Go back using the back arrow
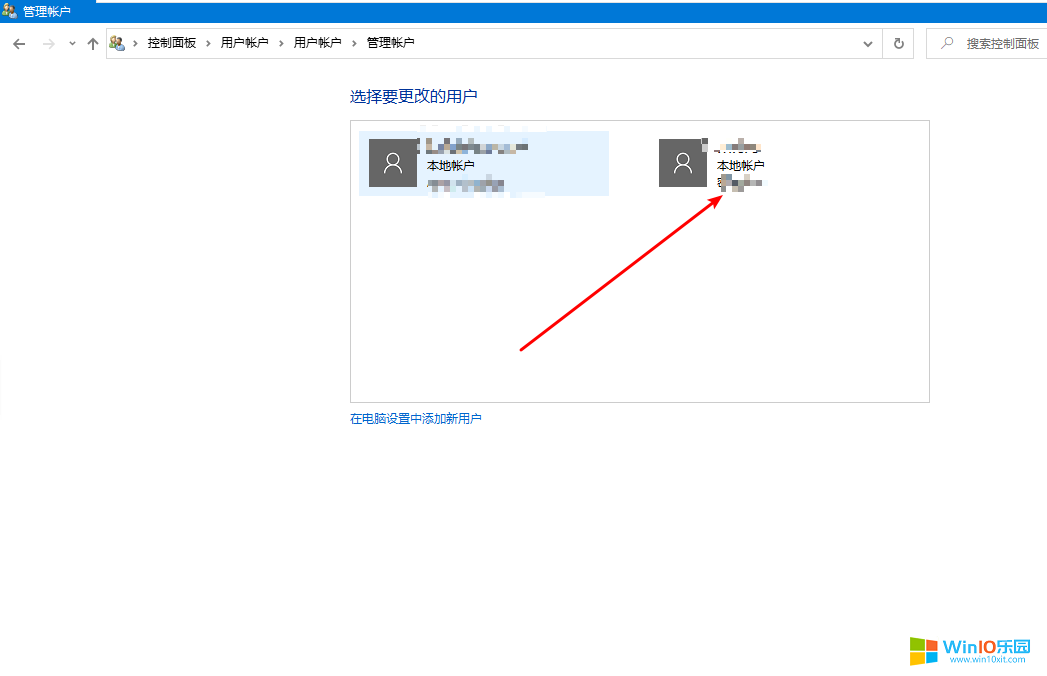Viewport: 1047px width, 676px height. click(x=19, y=44)
